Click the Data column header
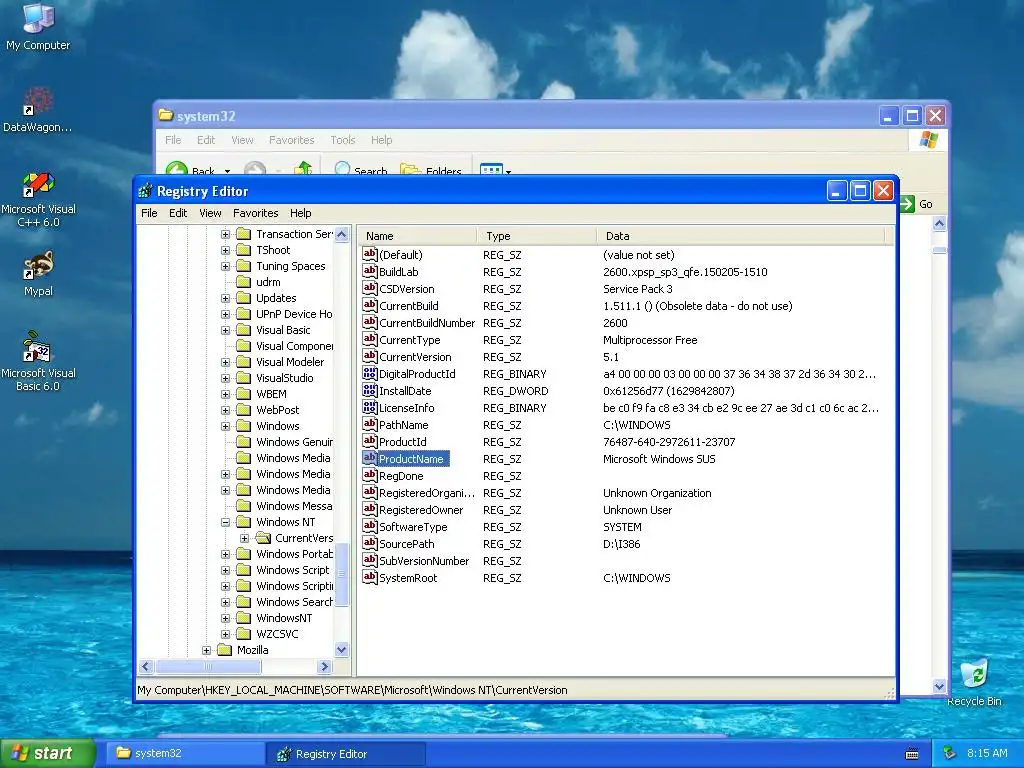 (741, 236)
